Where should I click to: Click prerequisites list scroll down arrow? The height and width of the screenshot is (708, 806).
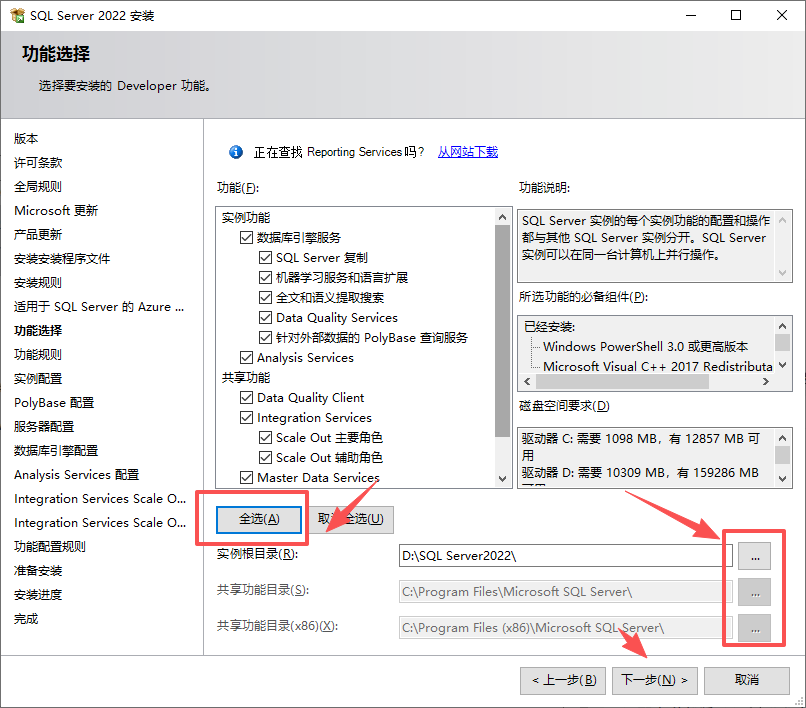[x=782, y=365]
